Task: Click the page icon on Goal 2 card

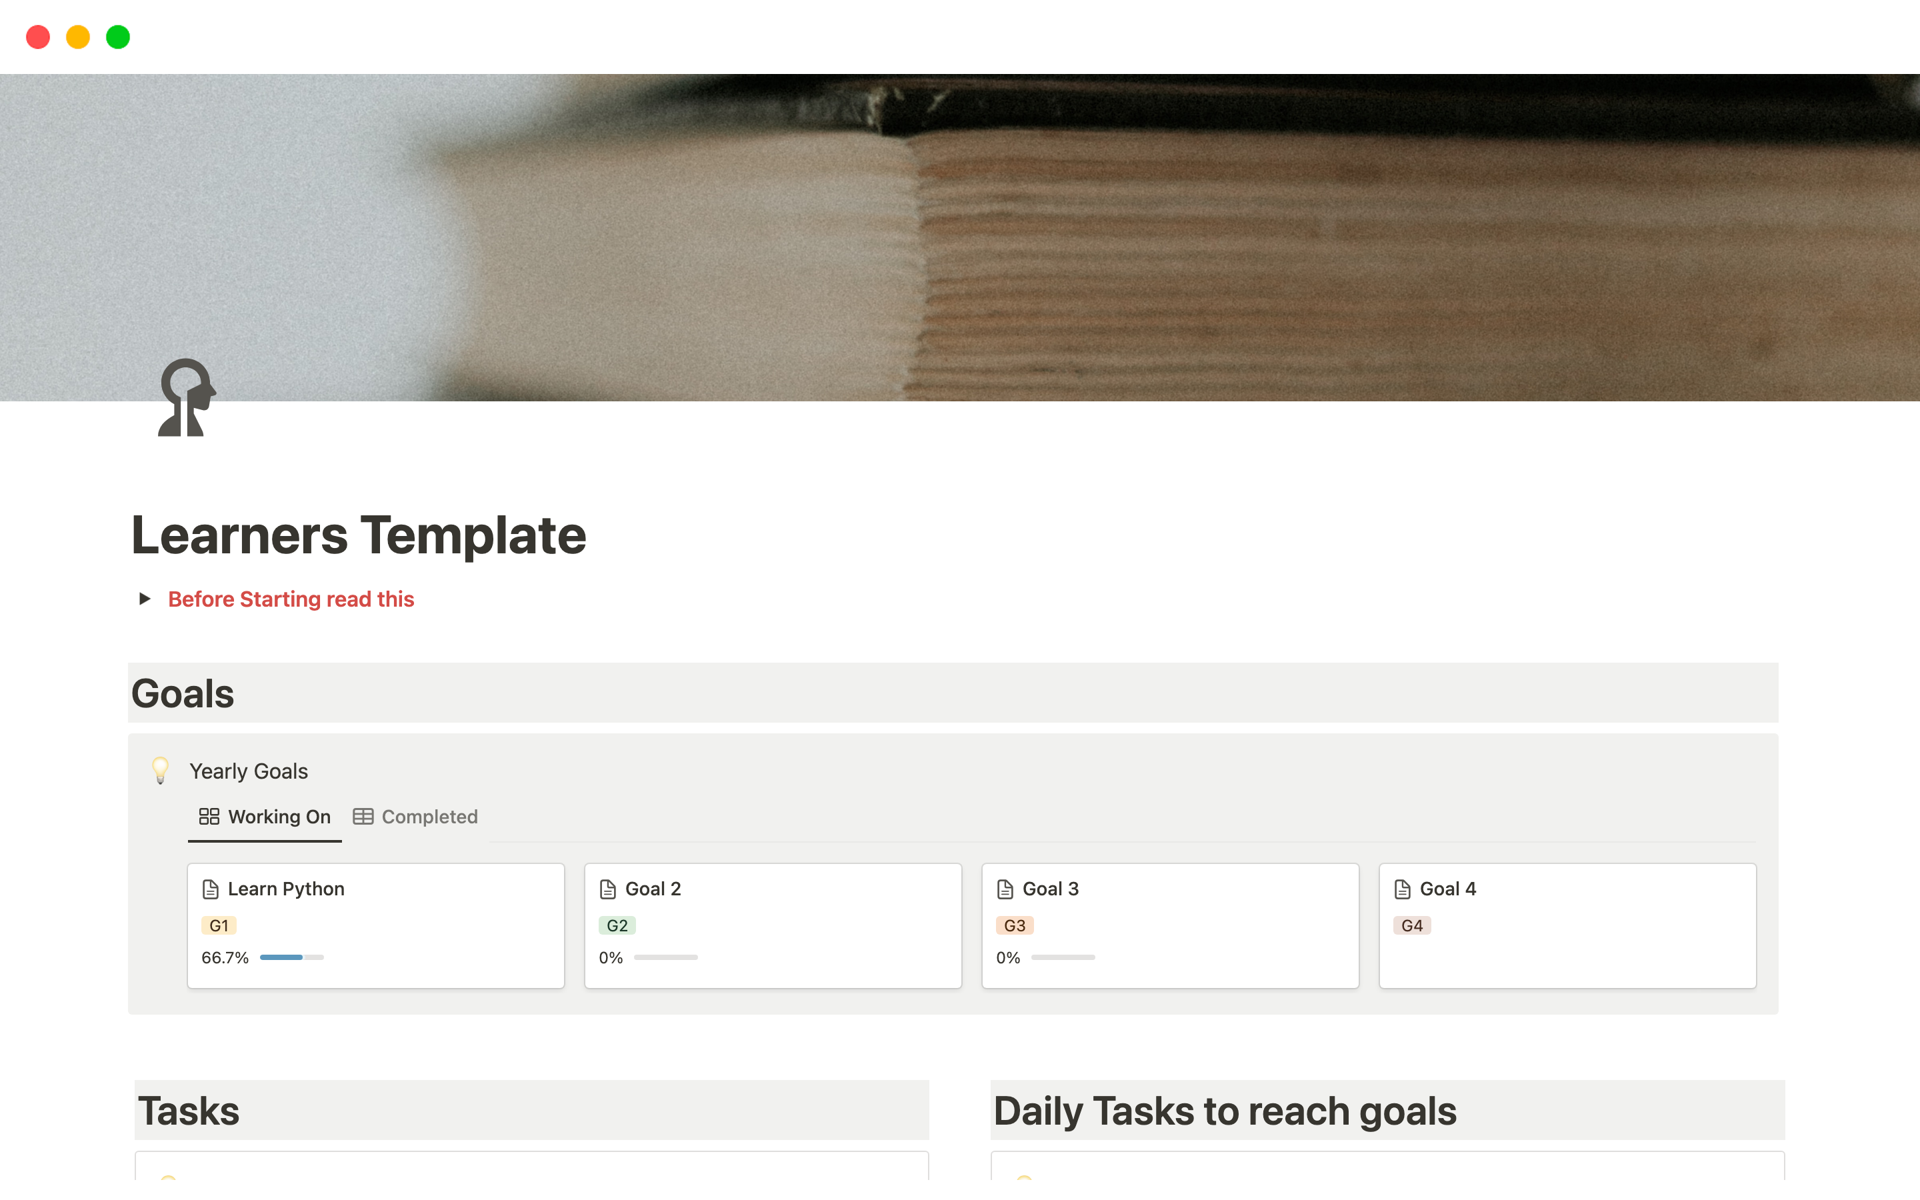Action: click(x=607, y=889)
